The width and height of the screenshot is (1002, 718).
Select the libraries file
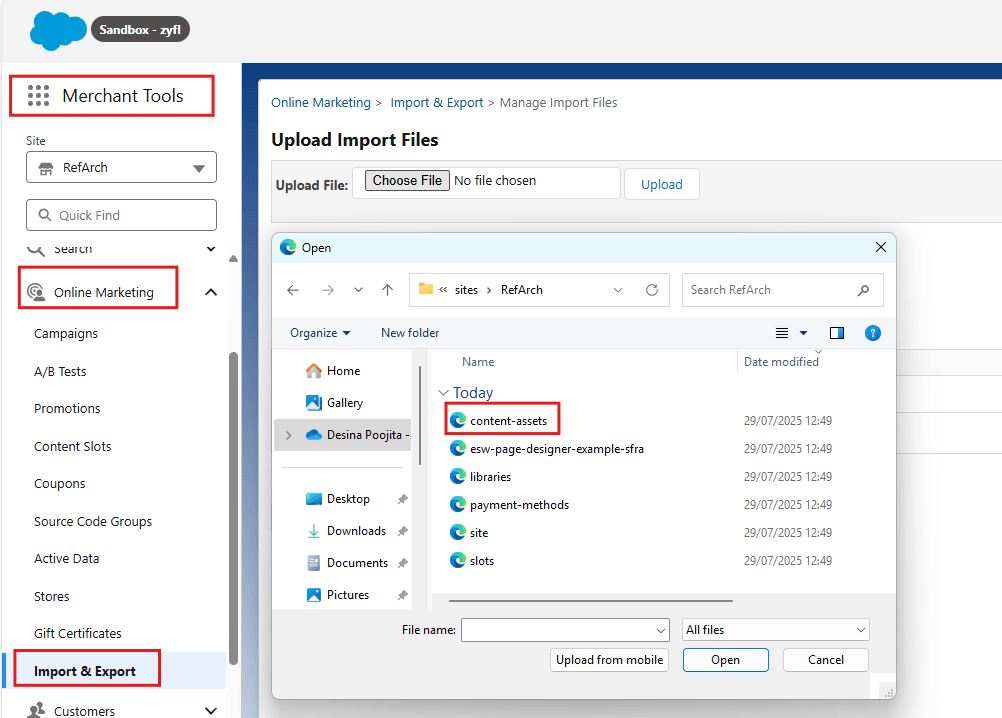pyautogui.click(x=490, y=477)
